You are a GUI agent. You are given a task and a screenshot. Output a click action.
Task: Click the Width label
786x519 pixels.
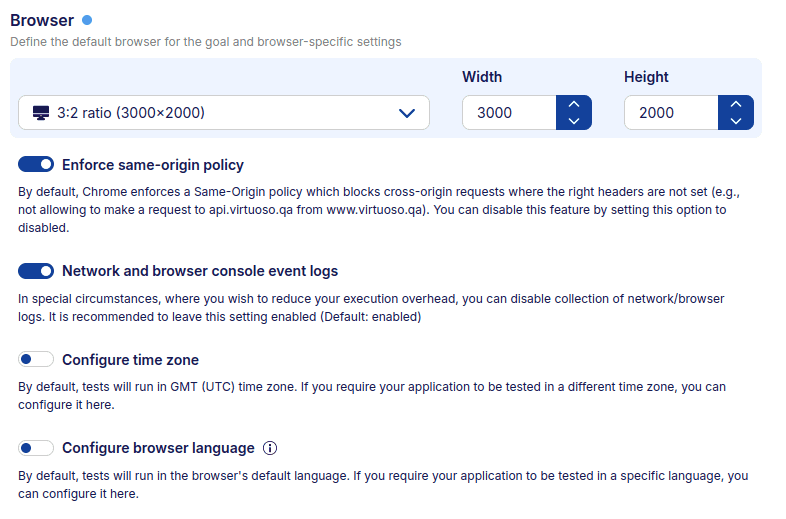(x=482, y=77)
